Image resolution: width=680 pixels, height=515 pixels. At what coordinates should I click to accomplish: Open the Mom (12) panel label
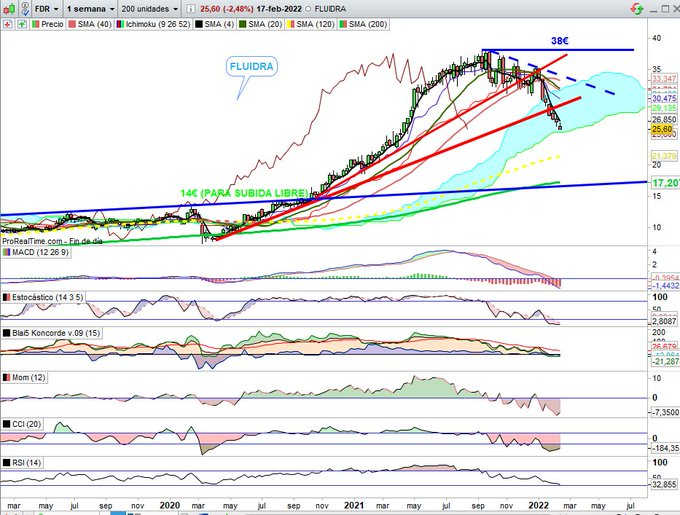tap(29, 378)
